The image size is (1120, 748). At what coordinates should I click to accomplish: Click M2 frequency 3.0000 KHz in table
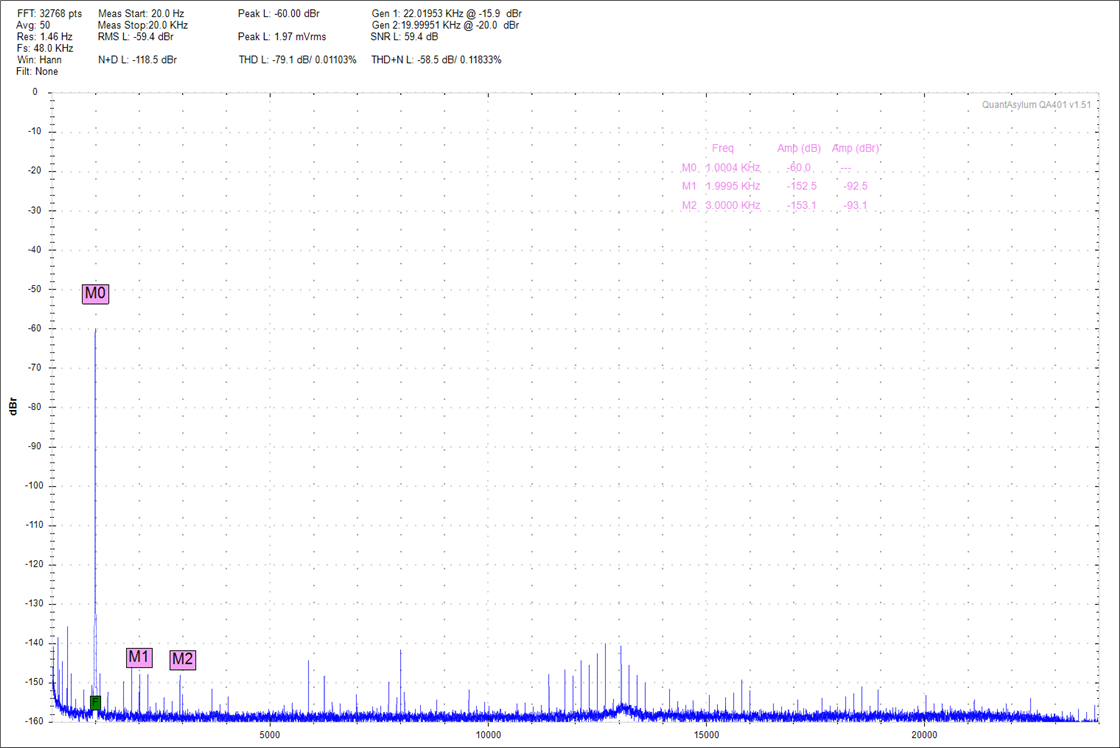(733, 205)
